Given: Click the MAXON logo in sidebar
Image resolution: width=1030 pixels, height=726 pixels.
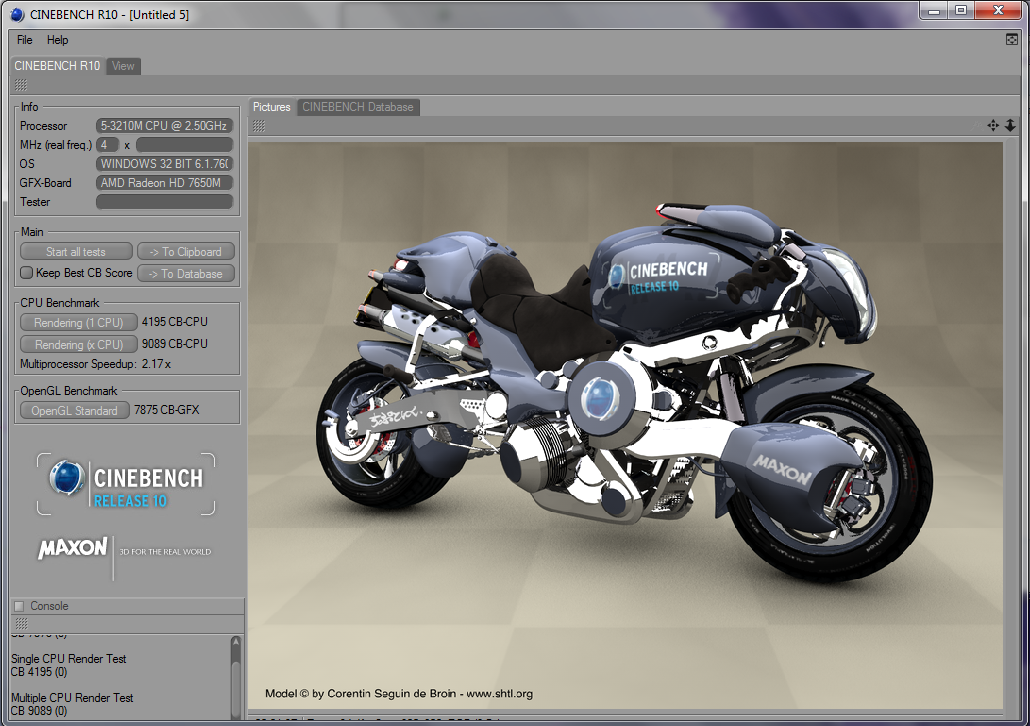Looking at the screenshot, I should (x=72, y=548).
